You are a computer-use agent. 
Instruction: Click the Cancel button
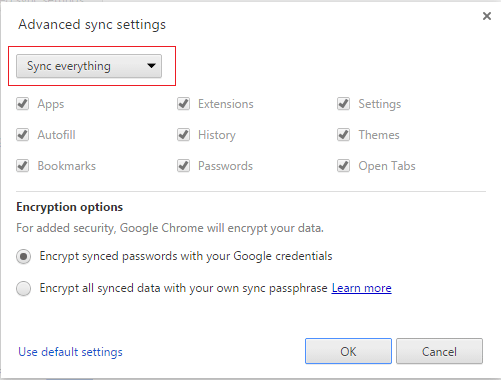tap(439, 351)
